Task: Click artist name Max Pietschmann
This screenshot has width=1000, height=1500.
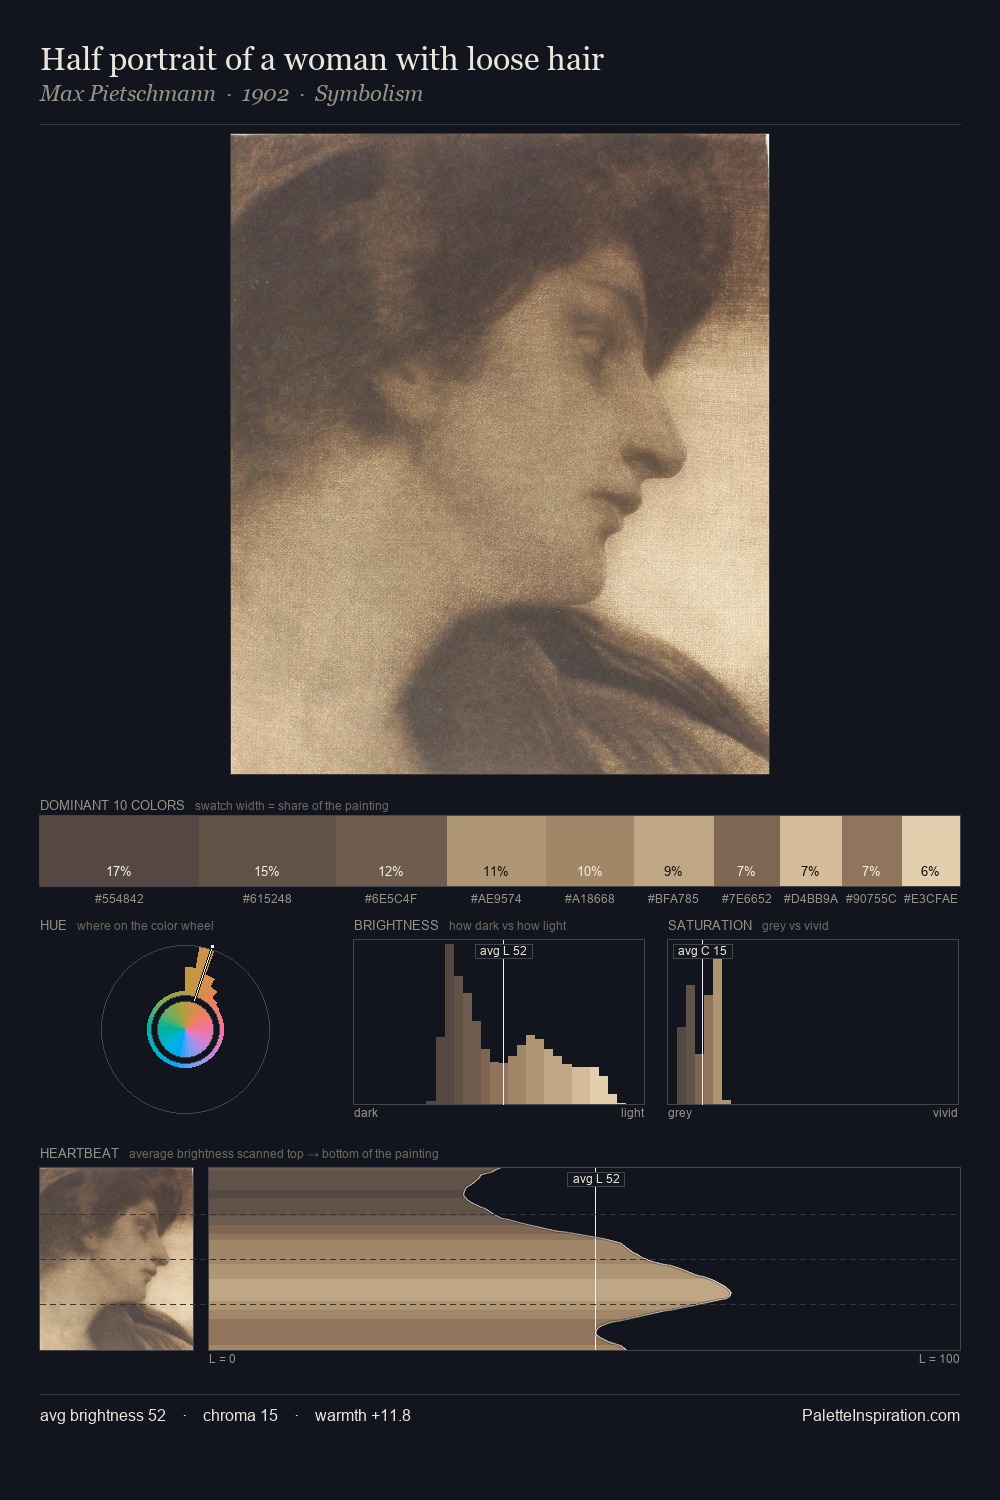Action: pos(128,94)
